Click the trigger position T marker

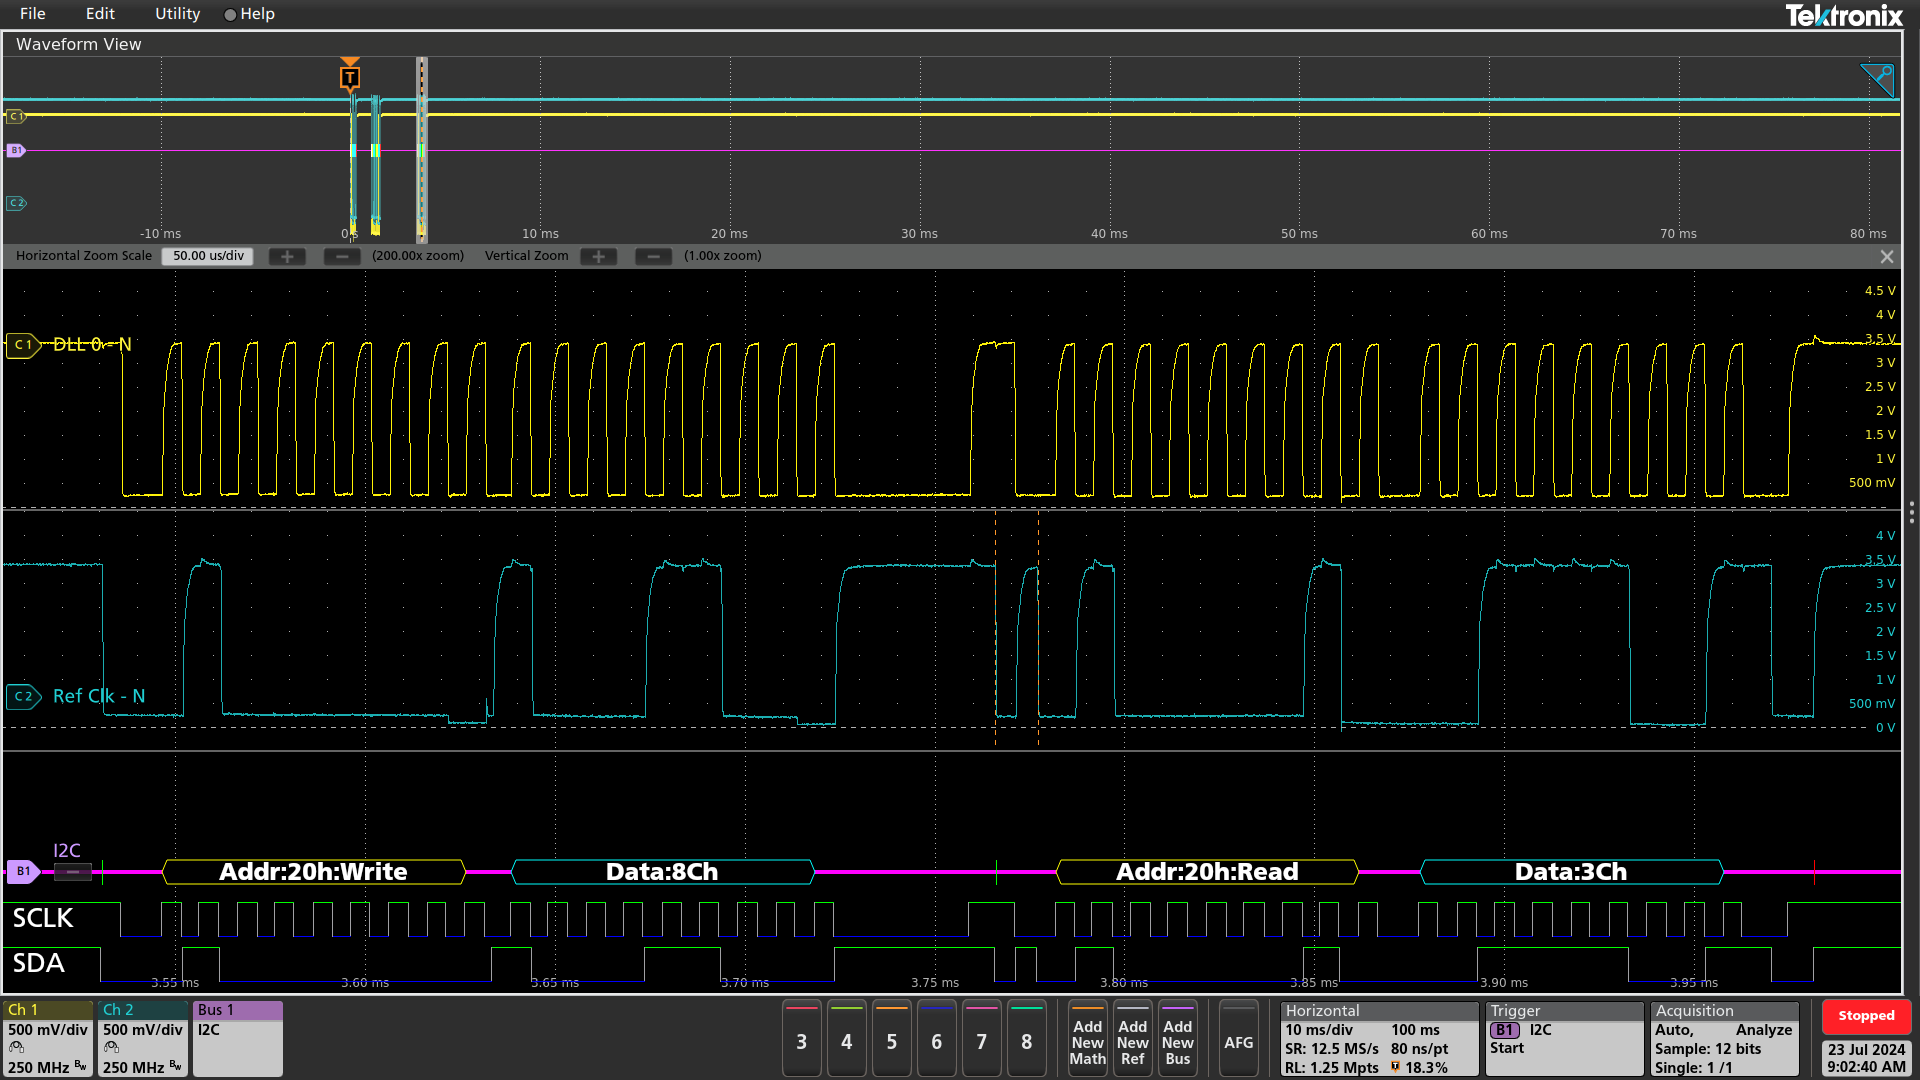point(349,77)
